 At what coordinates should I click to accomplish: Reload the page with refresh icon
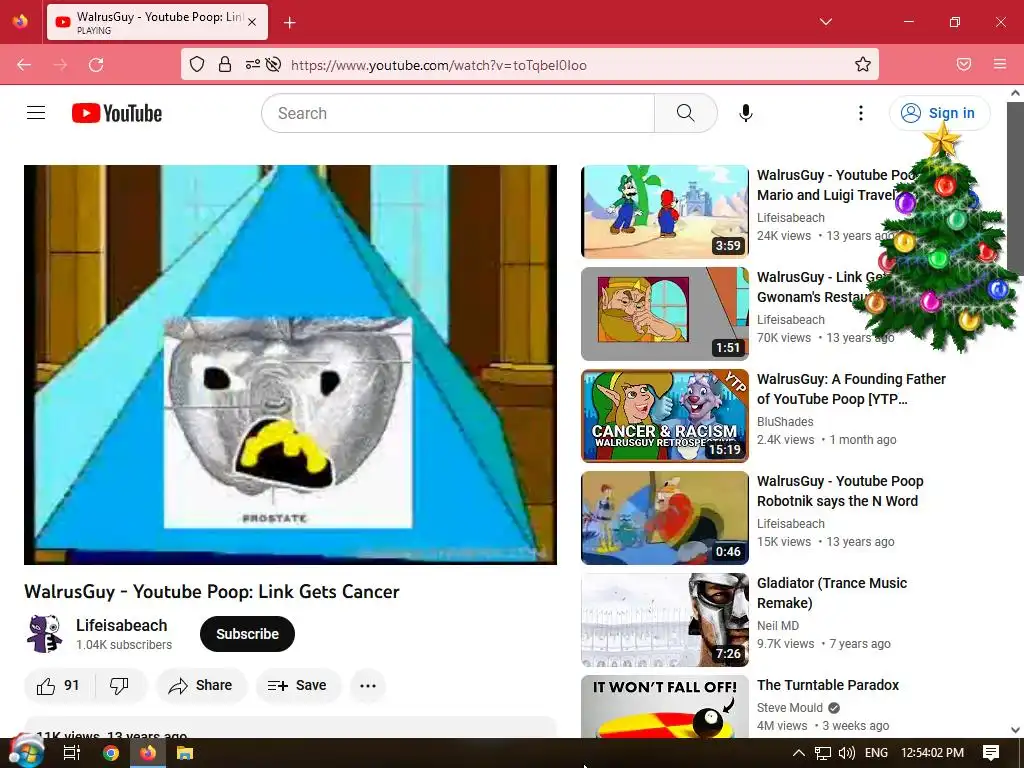pyautogui.click(x=96, y=65)
